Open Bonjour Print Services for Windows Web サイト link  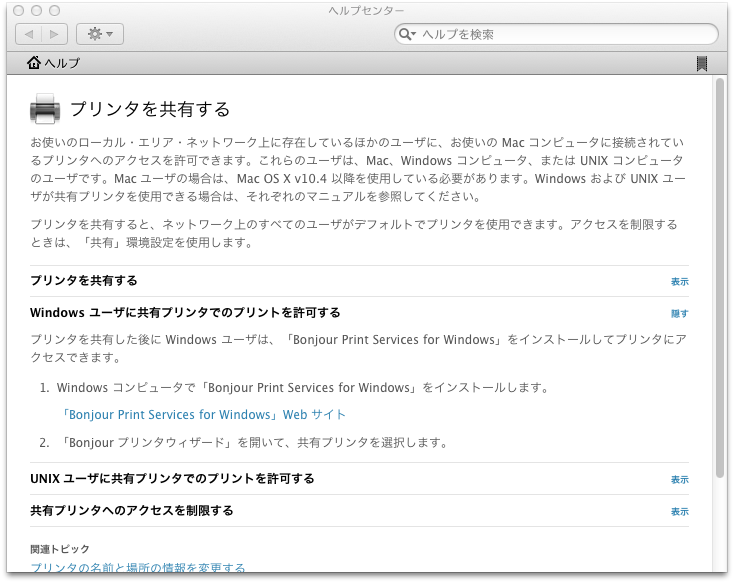[203, 414]
